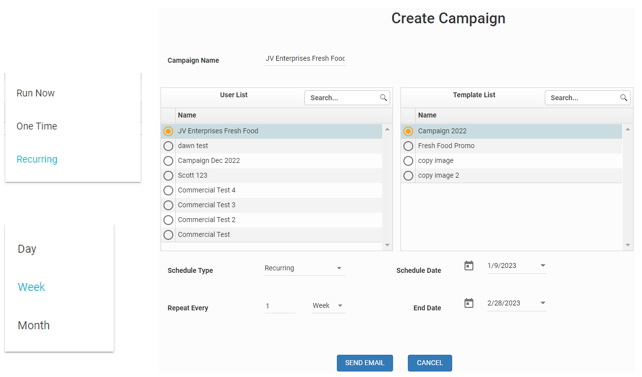Click the 'dawn test' row text

(193, 146)
